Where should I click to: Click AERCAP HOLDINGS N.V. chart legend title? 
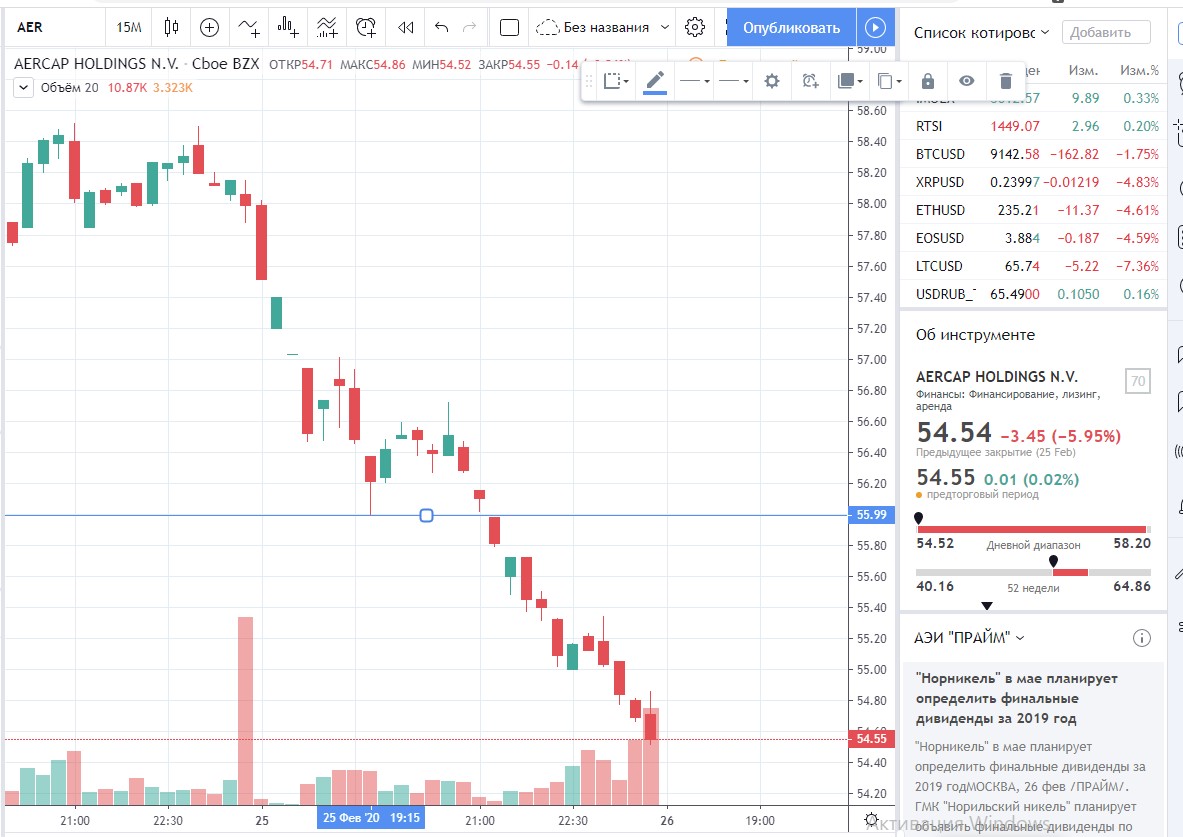click(x=96, y=64)
